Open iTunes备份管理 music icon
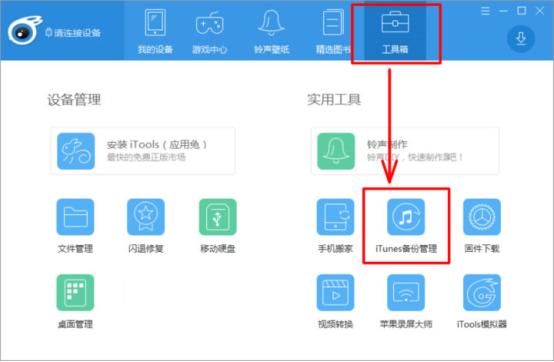The height and width of the screenshot is (362, 554). point(406,217)
